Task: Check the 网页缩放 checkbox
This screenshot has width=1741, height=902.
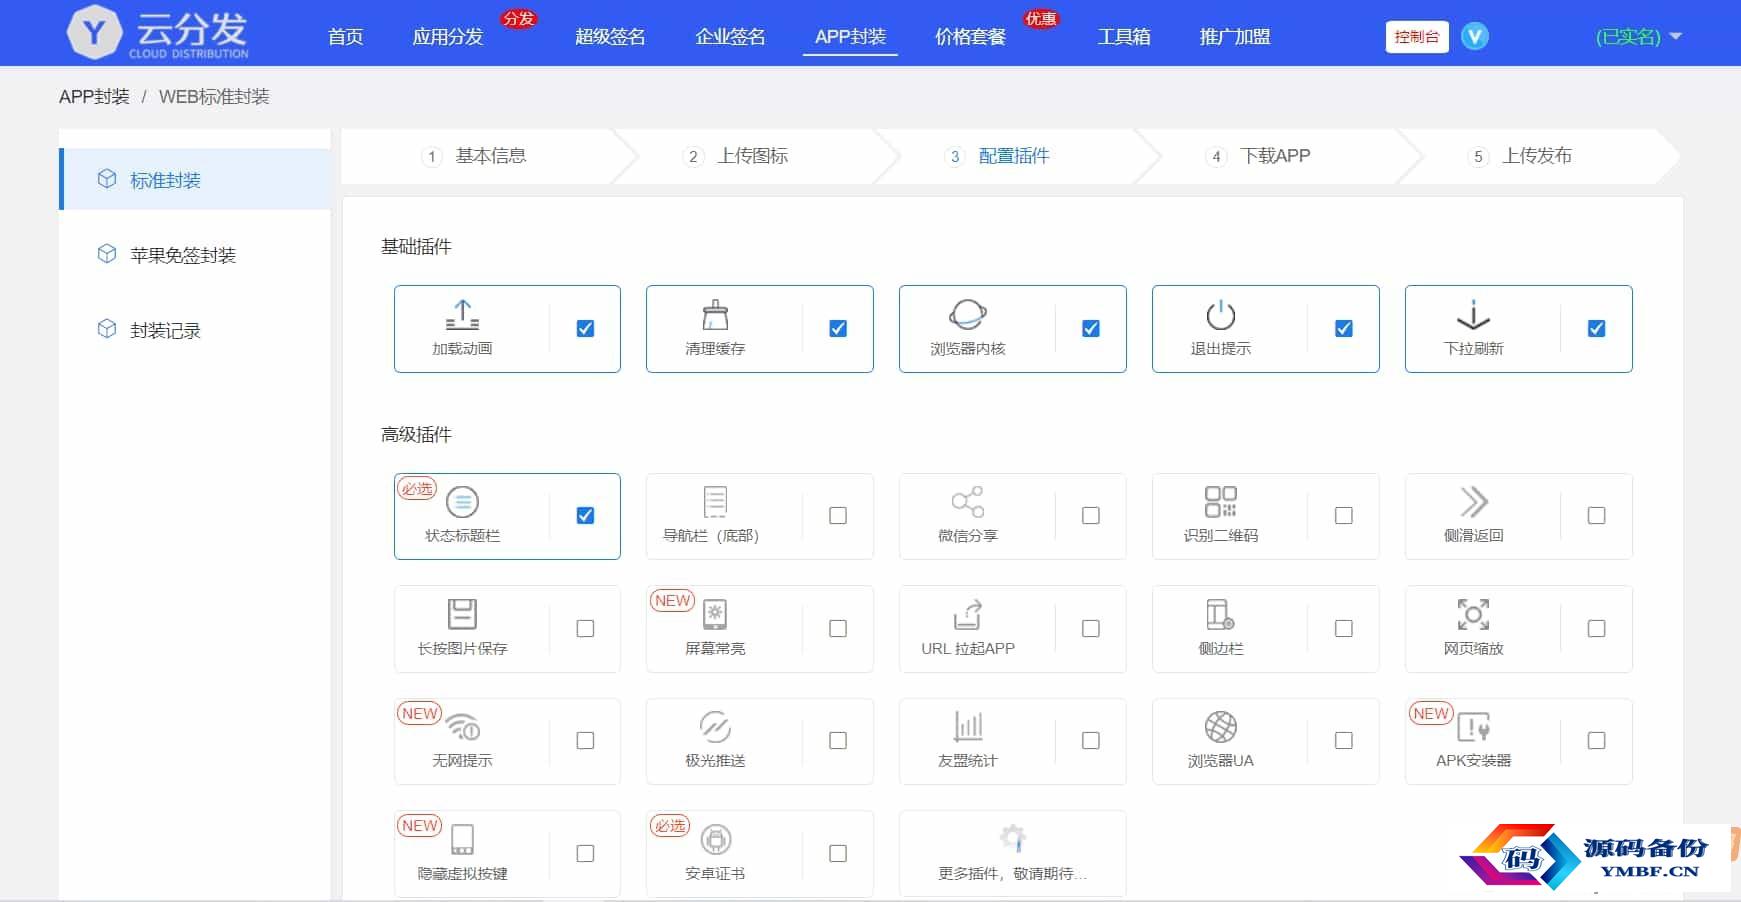Action: pos(1597,628)
